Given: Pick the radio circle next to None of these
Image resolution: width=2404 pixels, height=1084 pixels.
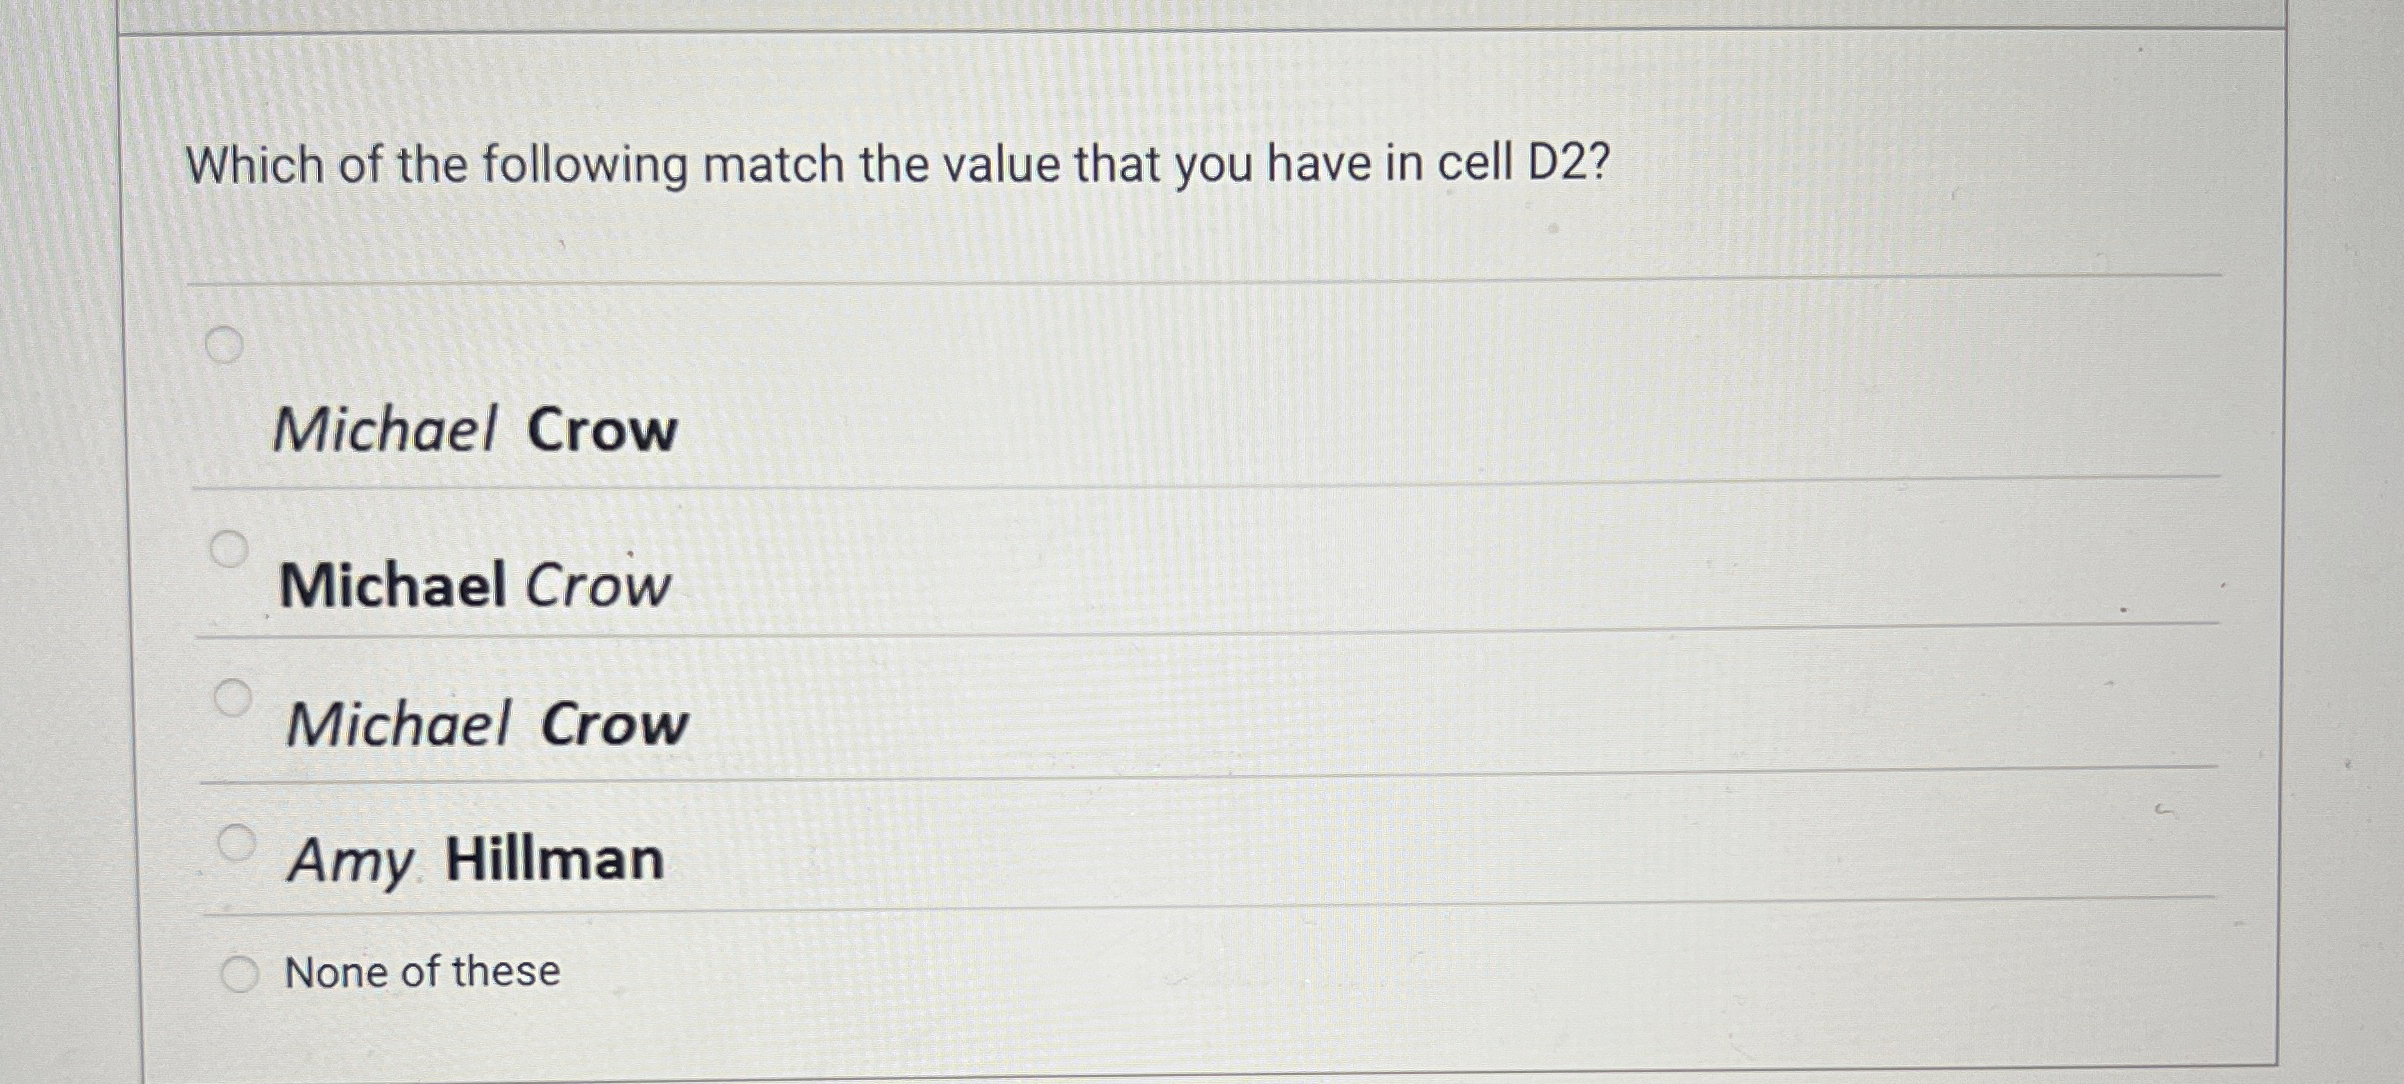Looking at the screenshot, I should [238, 970].
